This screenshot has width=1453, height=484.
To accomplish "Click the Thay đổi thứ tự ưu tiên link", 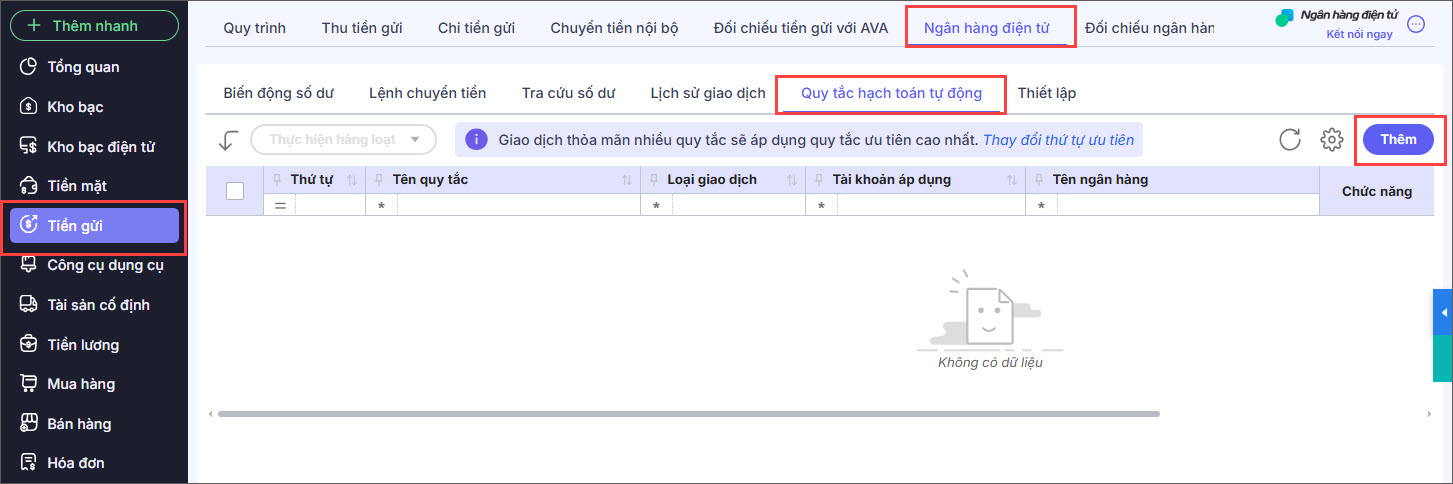I will 1058,140.
